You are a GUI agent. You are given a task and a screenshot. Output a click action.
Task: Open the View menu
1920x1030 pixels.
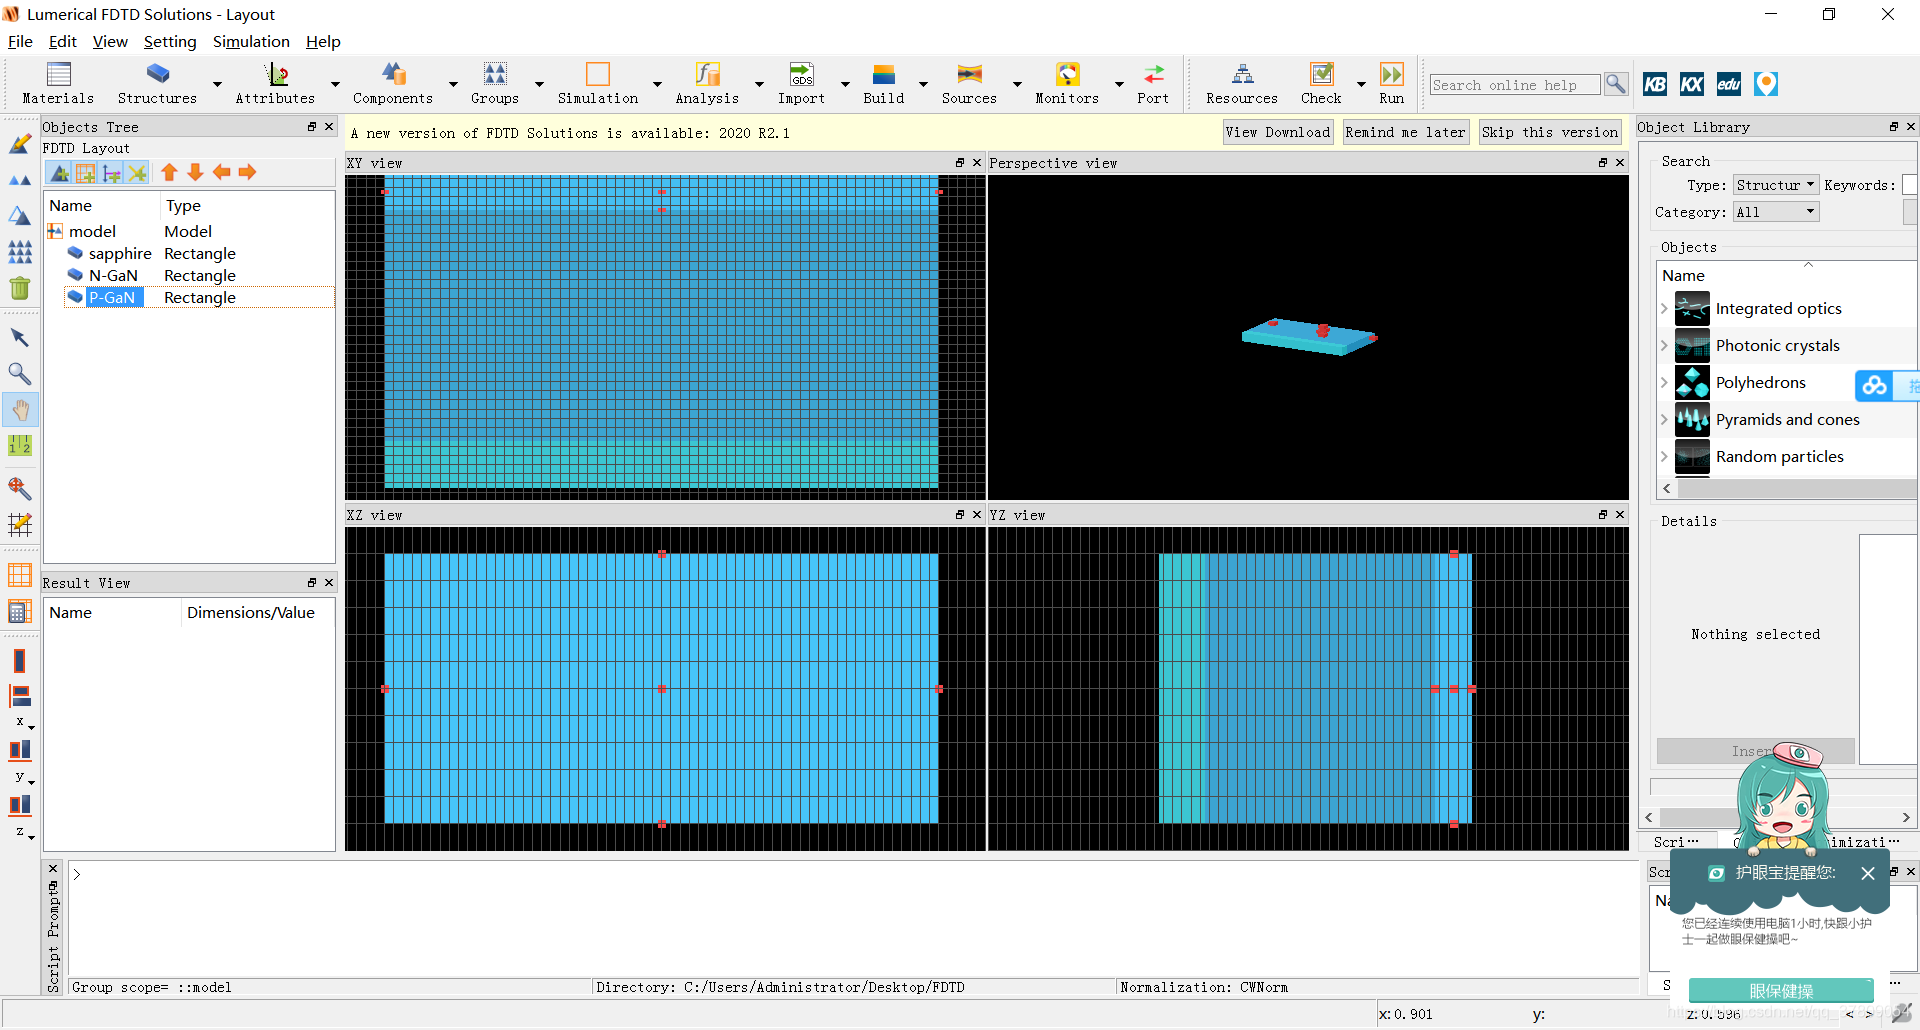point(110,41)
